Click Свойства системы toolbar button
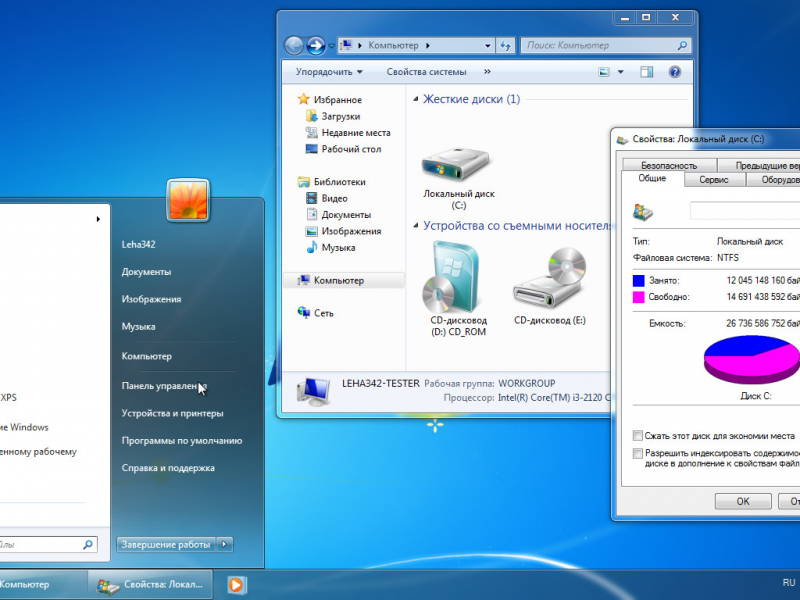The width and height of the screenshot is (800, 600). click(426, 72)
